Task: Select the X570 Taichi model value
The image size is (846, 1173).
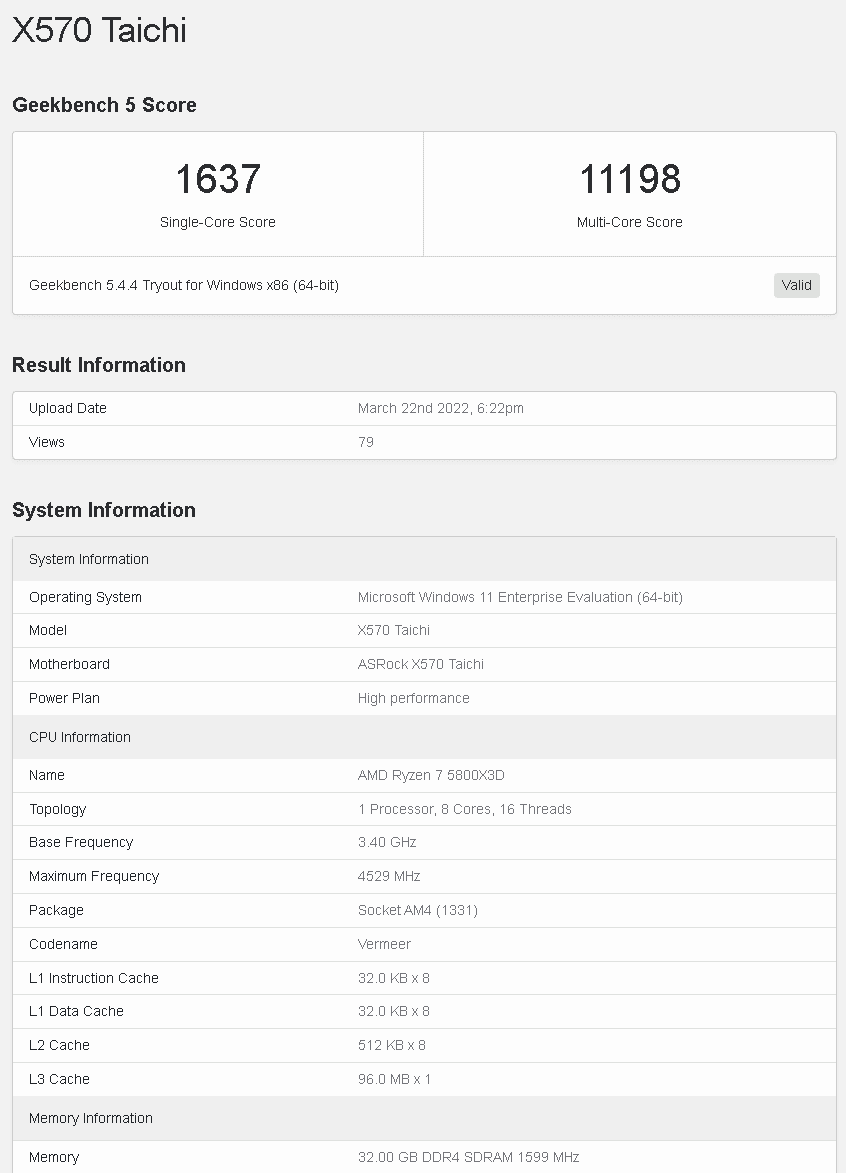Action: (x=393, y=631)
